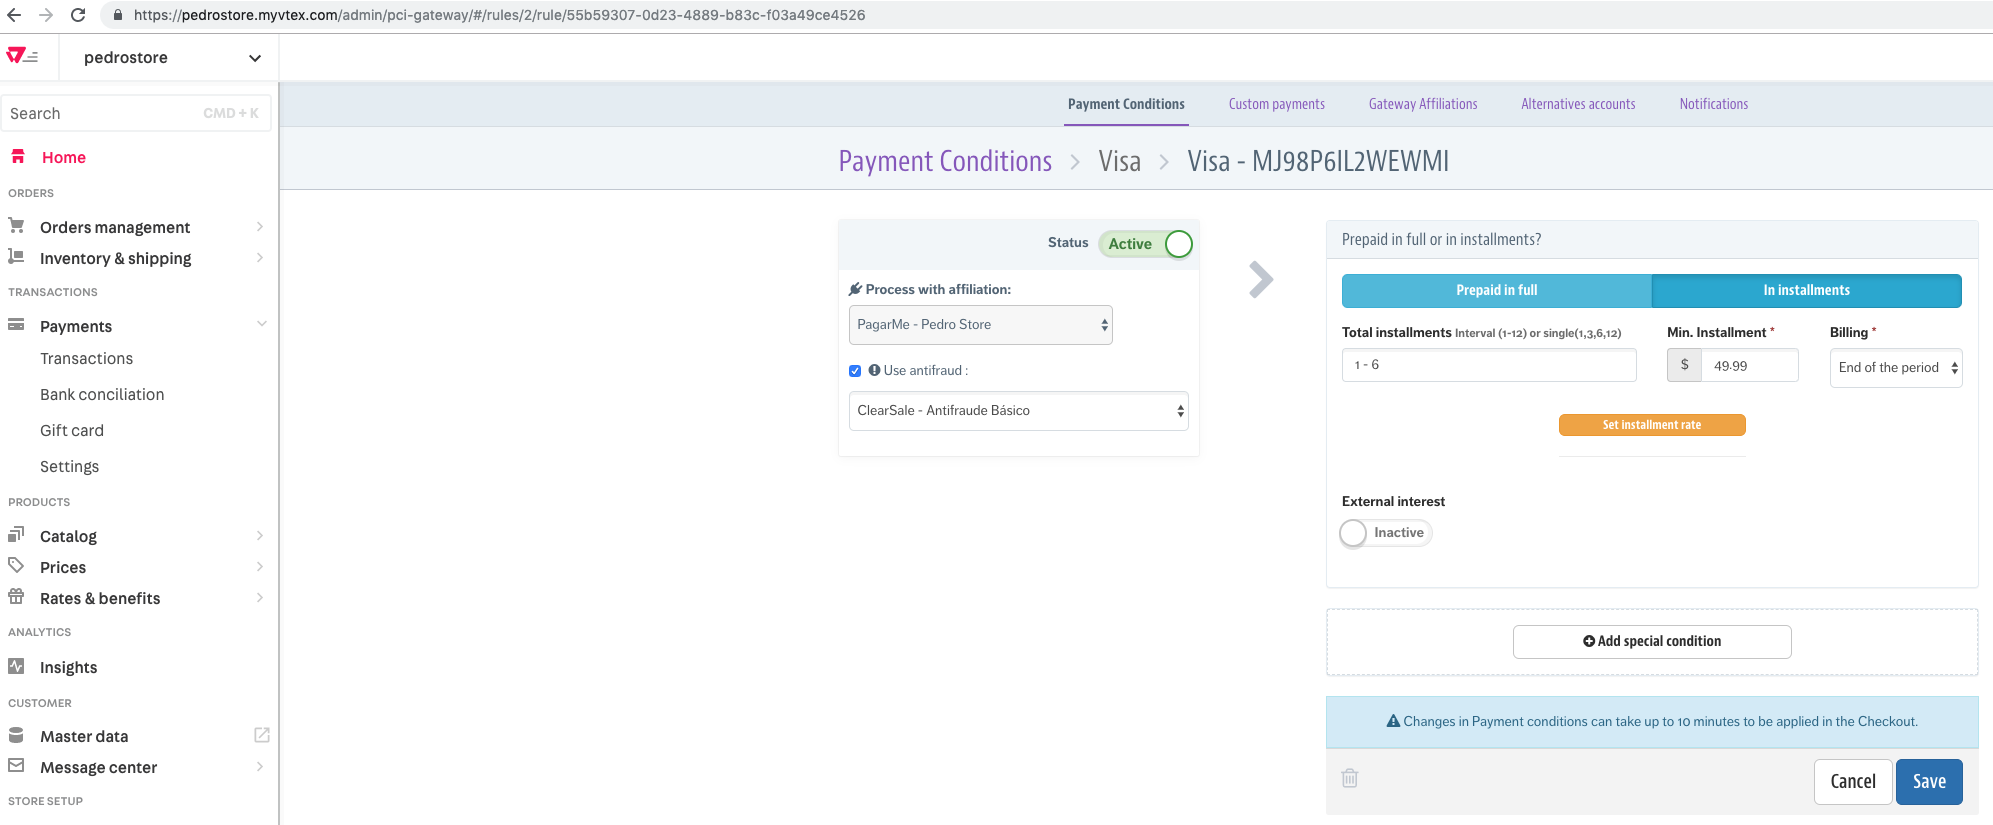This screenshot has width=1993, height=825.
Task: Switch to Gateway Affiliations tab
Action: tap(1422, 104)
